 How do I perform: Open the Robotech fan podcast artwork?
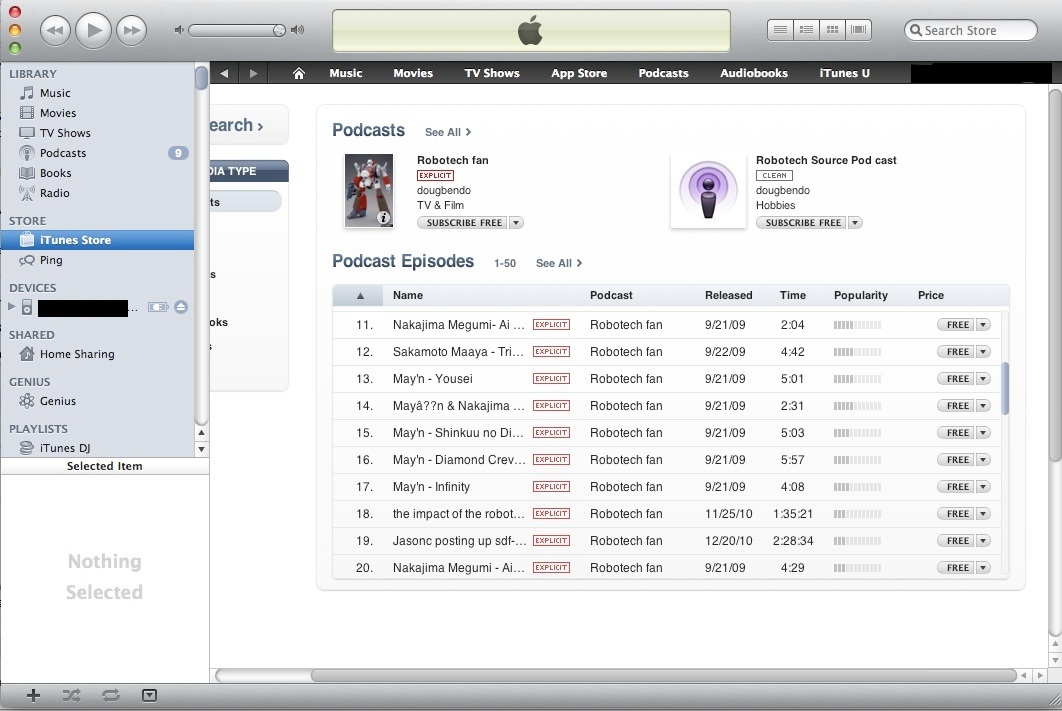point(369,190)
